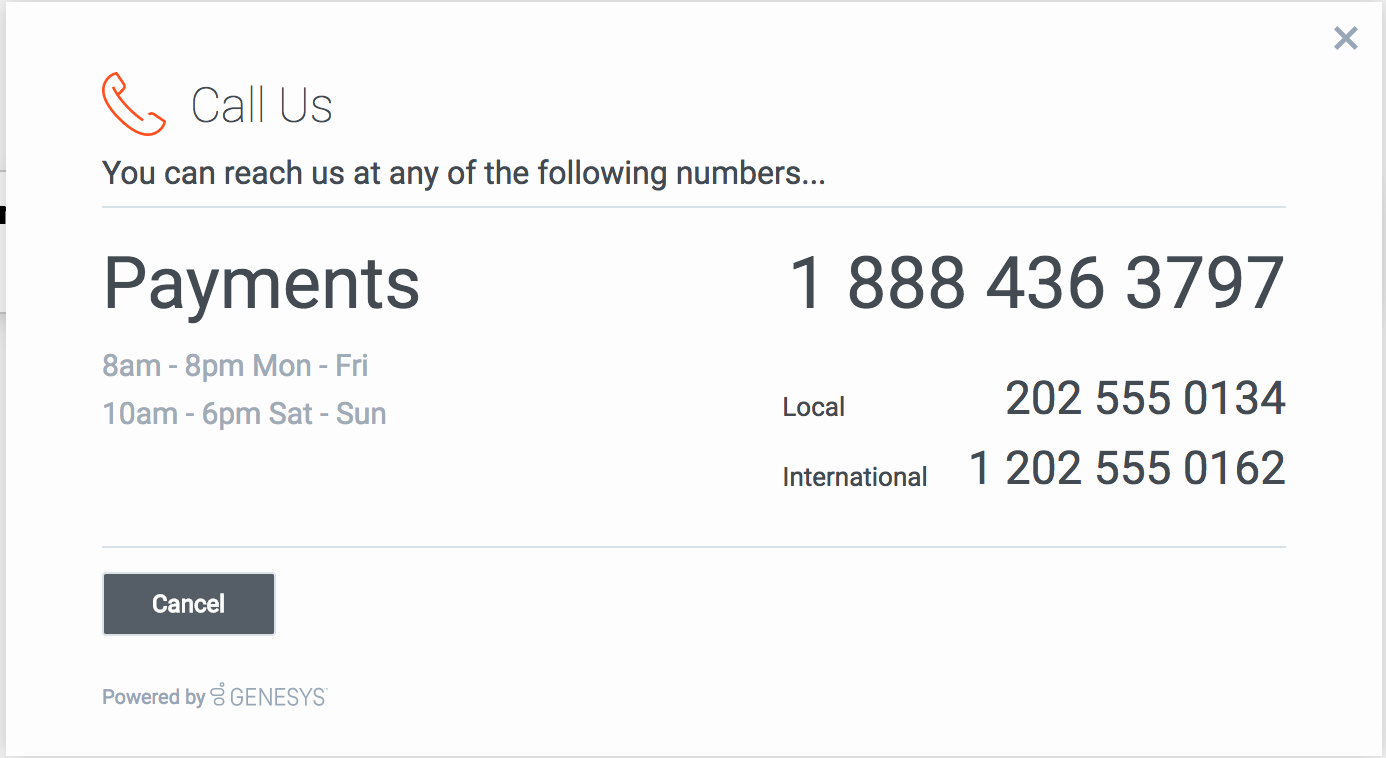
Task: Click the 'Powered by' footer text
Action: 153,697
